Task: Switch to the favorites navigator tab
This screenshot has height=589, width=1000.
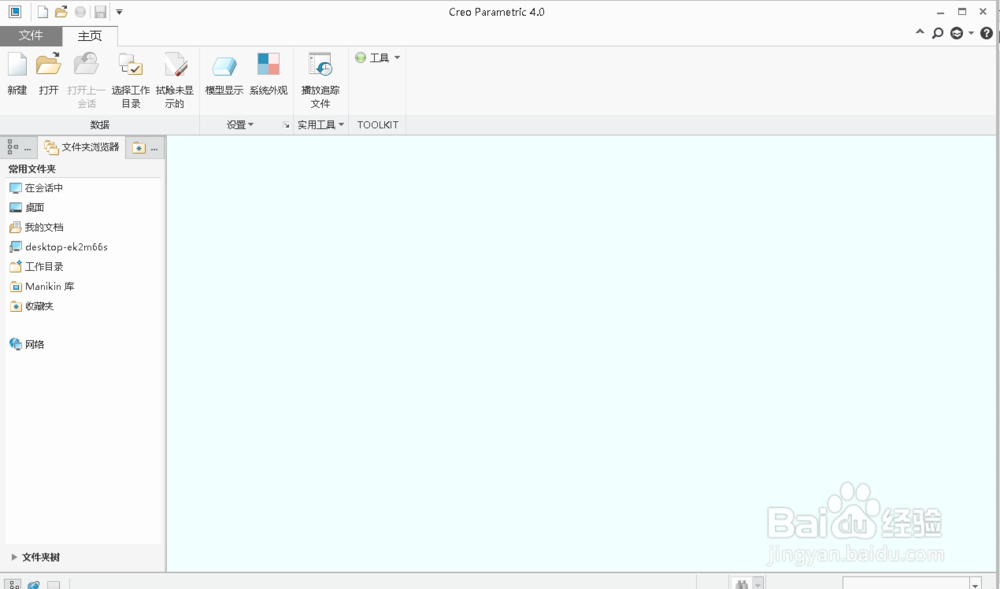Action: coord(145,148)
